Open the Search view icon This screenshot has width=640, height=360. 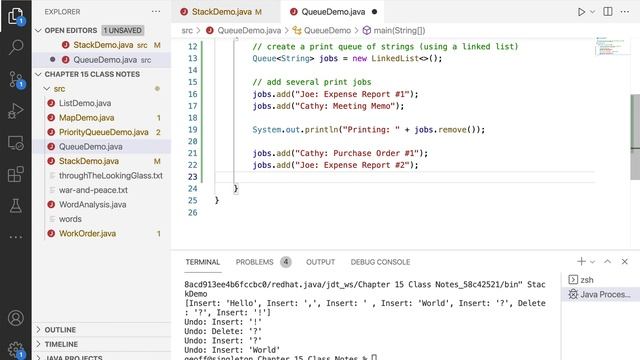click(x=16, y=47)
